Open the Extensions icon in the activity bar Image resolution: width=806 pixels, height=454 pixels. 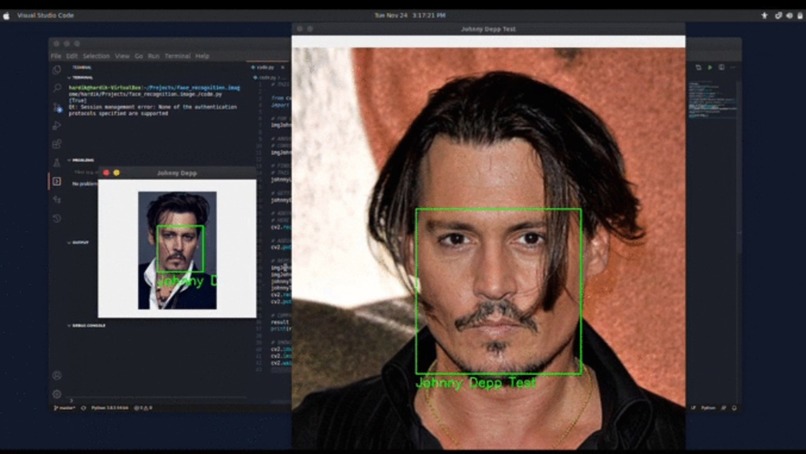point(57,144)
